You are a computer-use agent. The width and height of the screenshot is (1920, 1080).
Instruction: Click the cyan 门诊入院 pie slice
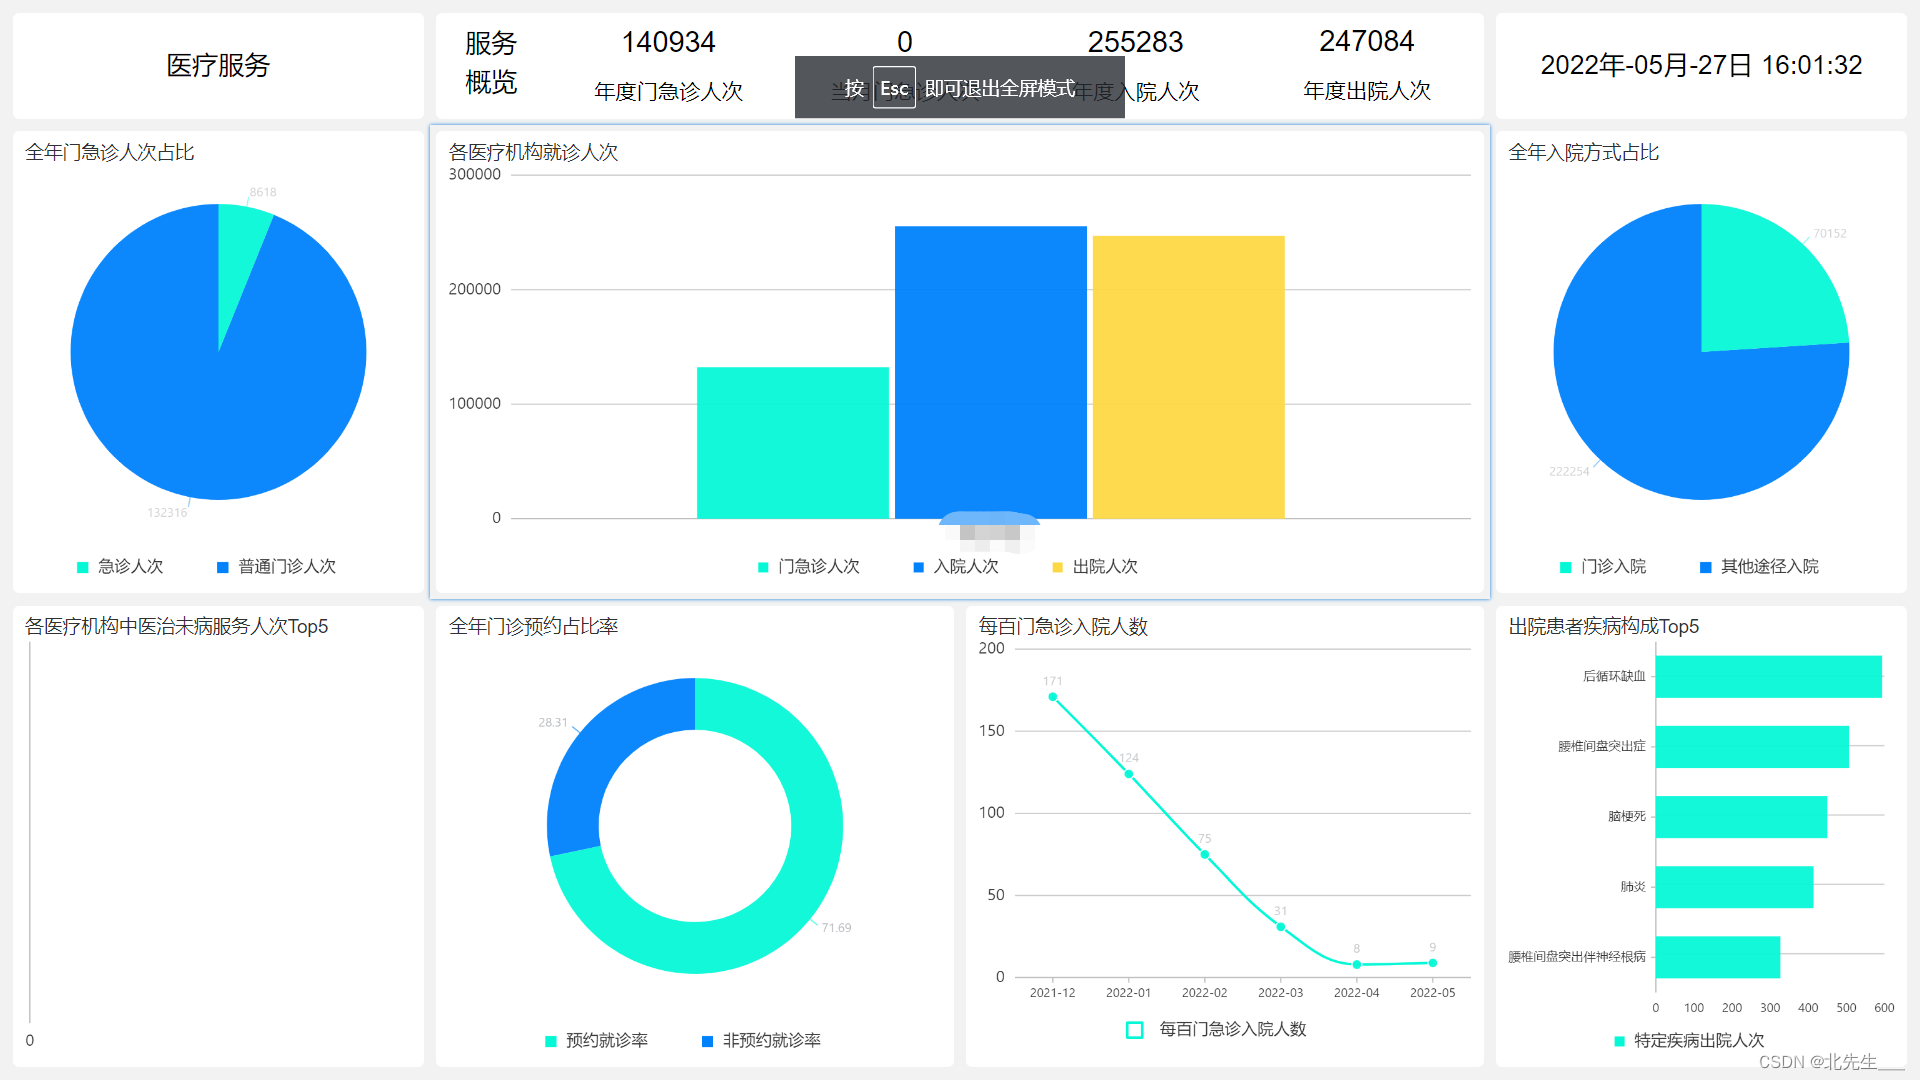[1760, 290]
